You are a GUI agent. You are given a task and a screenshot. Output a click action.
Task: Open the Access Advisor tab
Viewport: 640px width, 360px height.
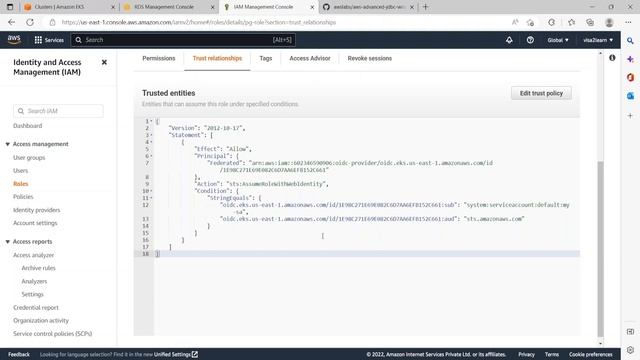coord(310,58)
